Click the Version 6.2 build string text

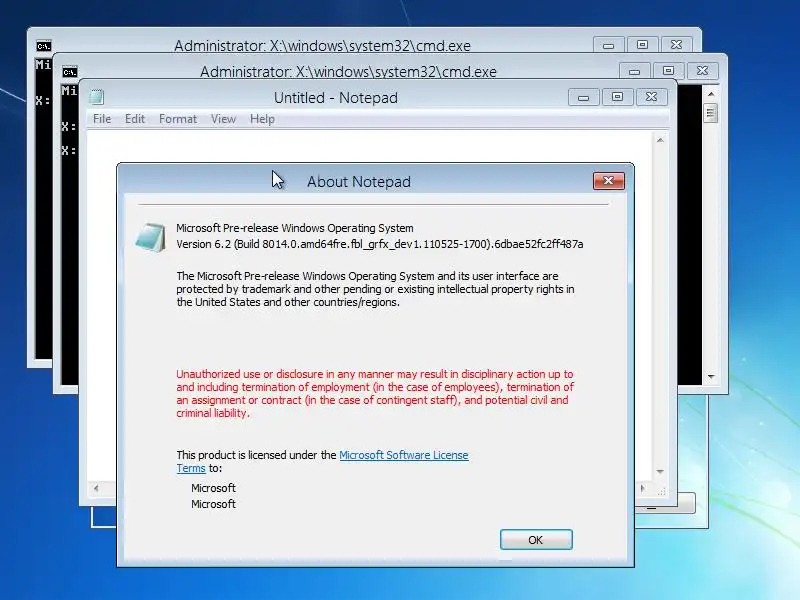coord(380,244)
